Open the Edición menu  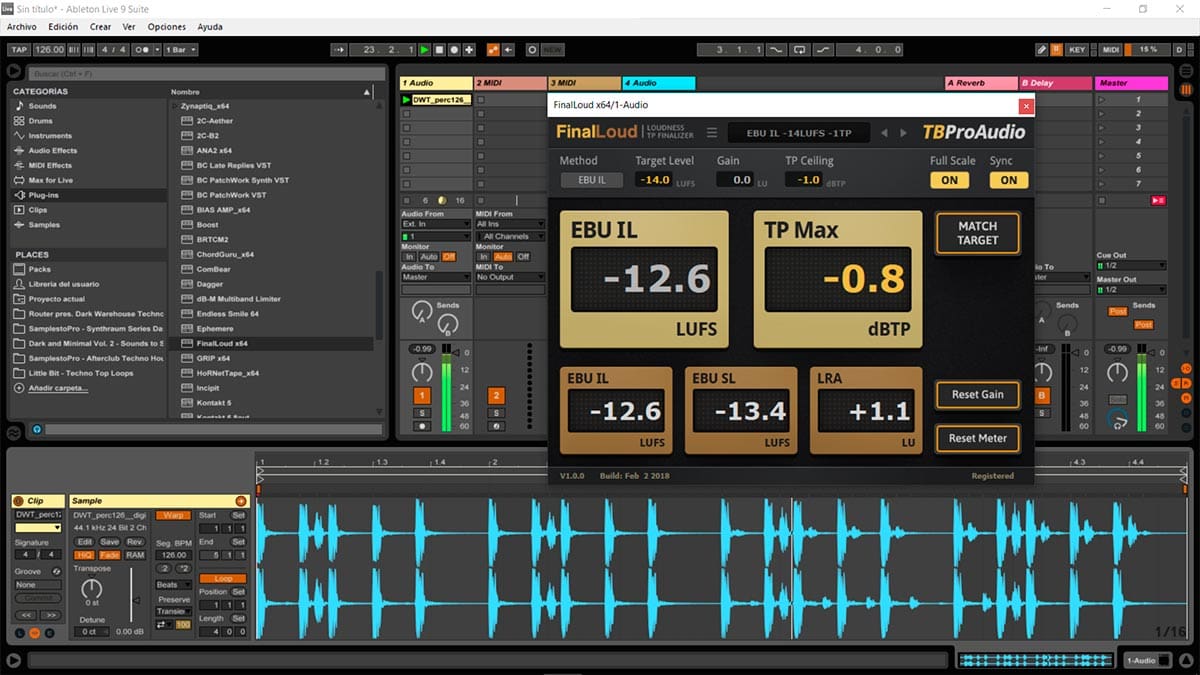click(x=63, y=27)
